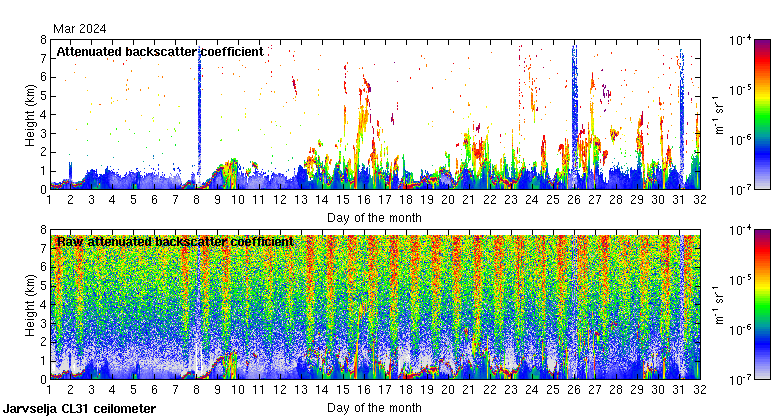780x420 pixels.
Task: Click the top colorbar's 10^-5 label
Action: click(x=740, y=90)
